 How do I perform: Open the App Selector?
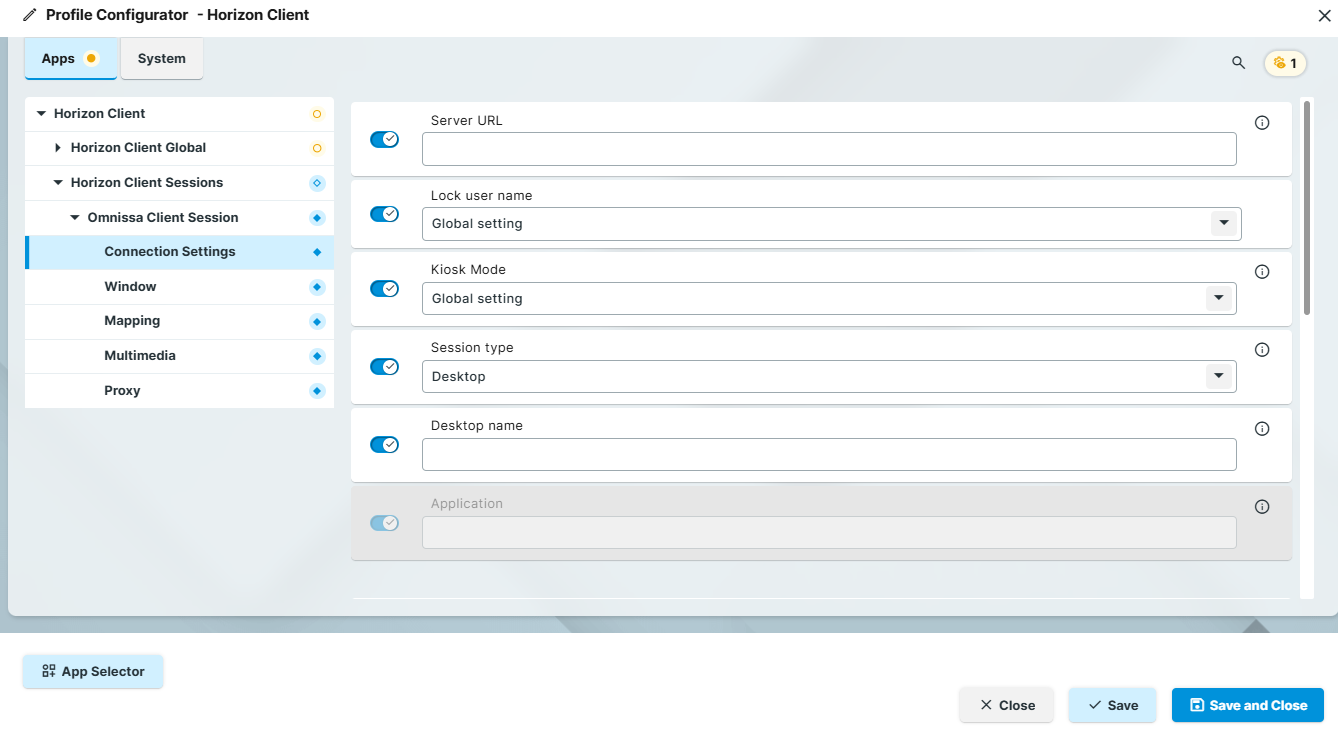(92, 671)
